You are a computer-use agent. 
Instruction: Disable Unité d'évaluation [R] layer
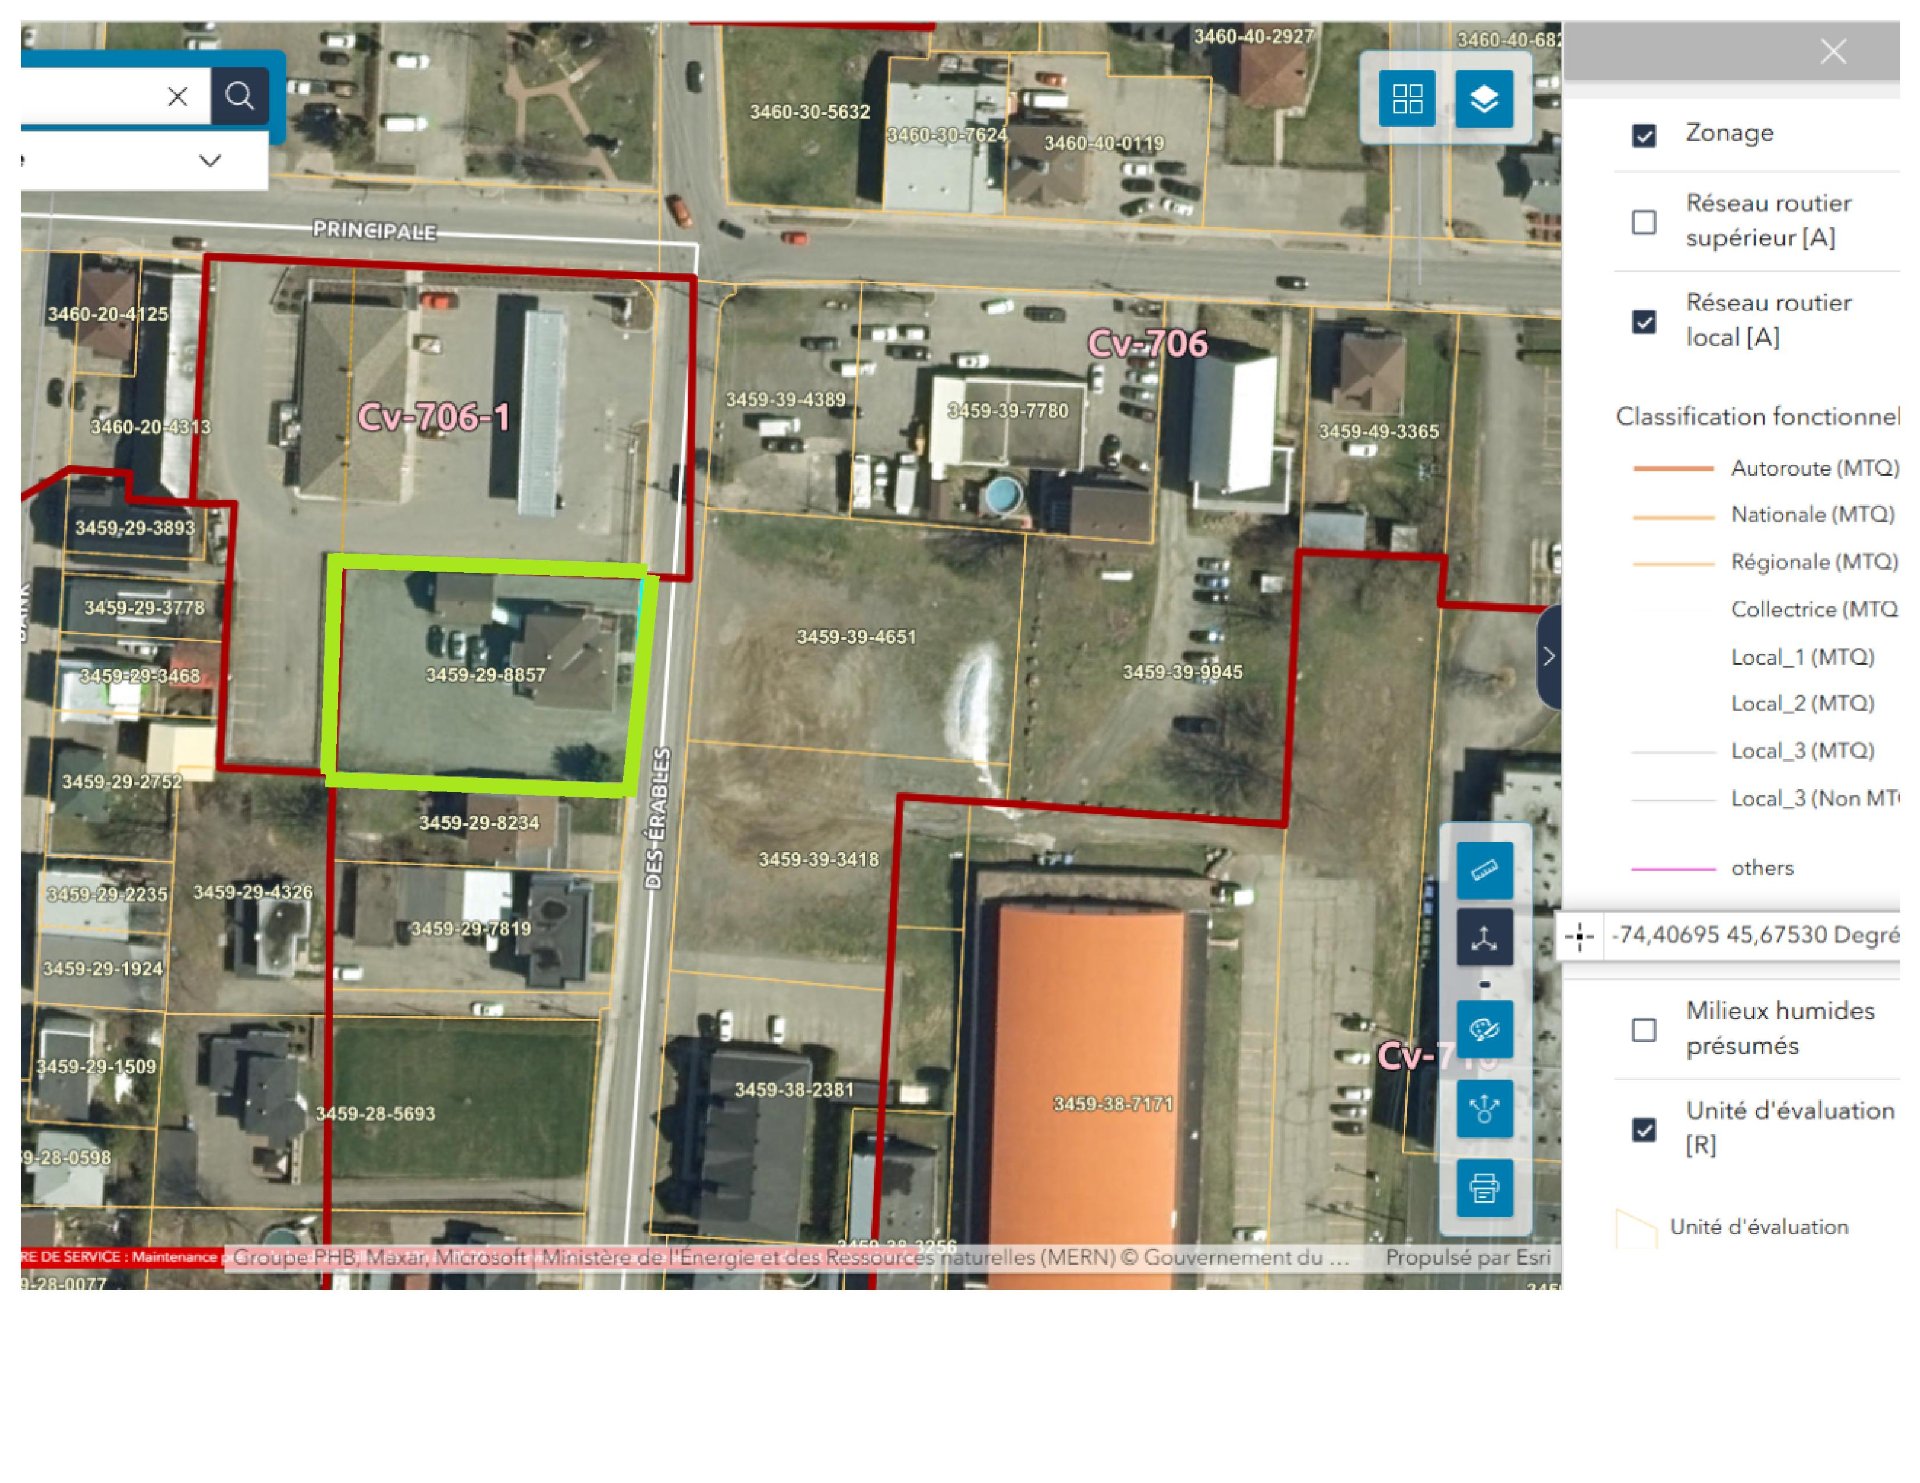coord(1643,1129)
